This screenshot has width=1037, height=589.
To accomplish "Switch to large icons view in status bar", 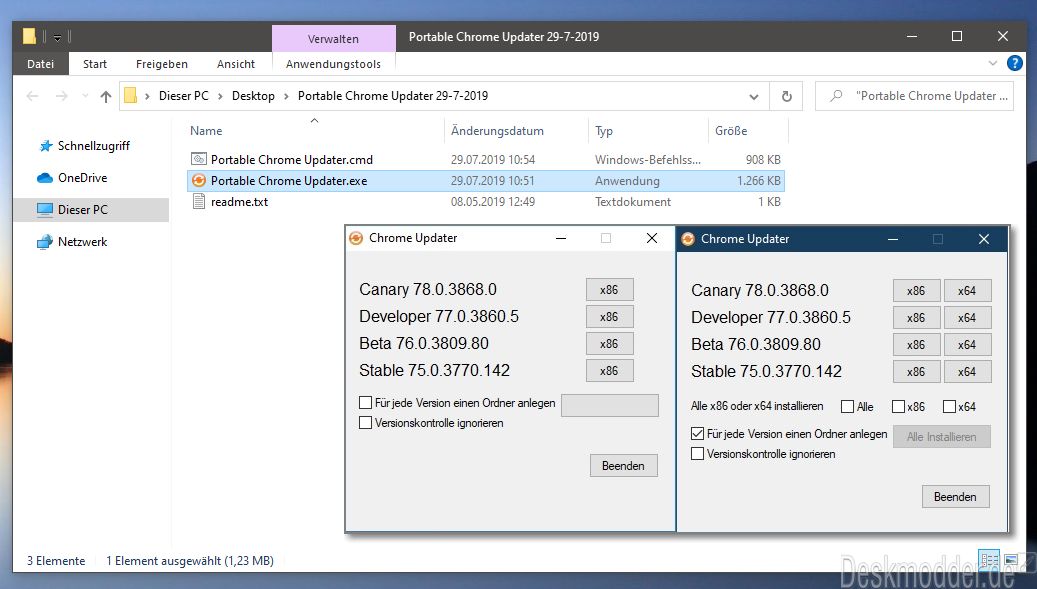I will [x=1011, y=560].
